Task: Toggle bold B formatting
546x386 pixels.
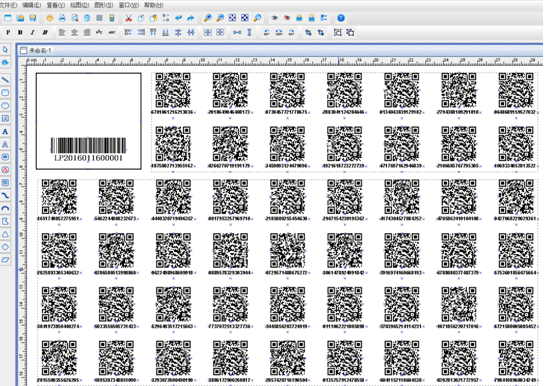Action: coord(21,32)
